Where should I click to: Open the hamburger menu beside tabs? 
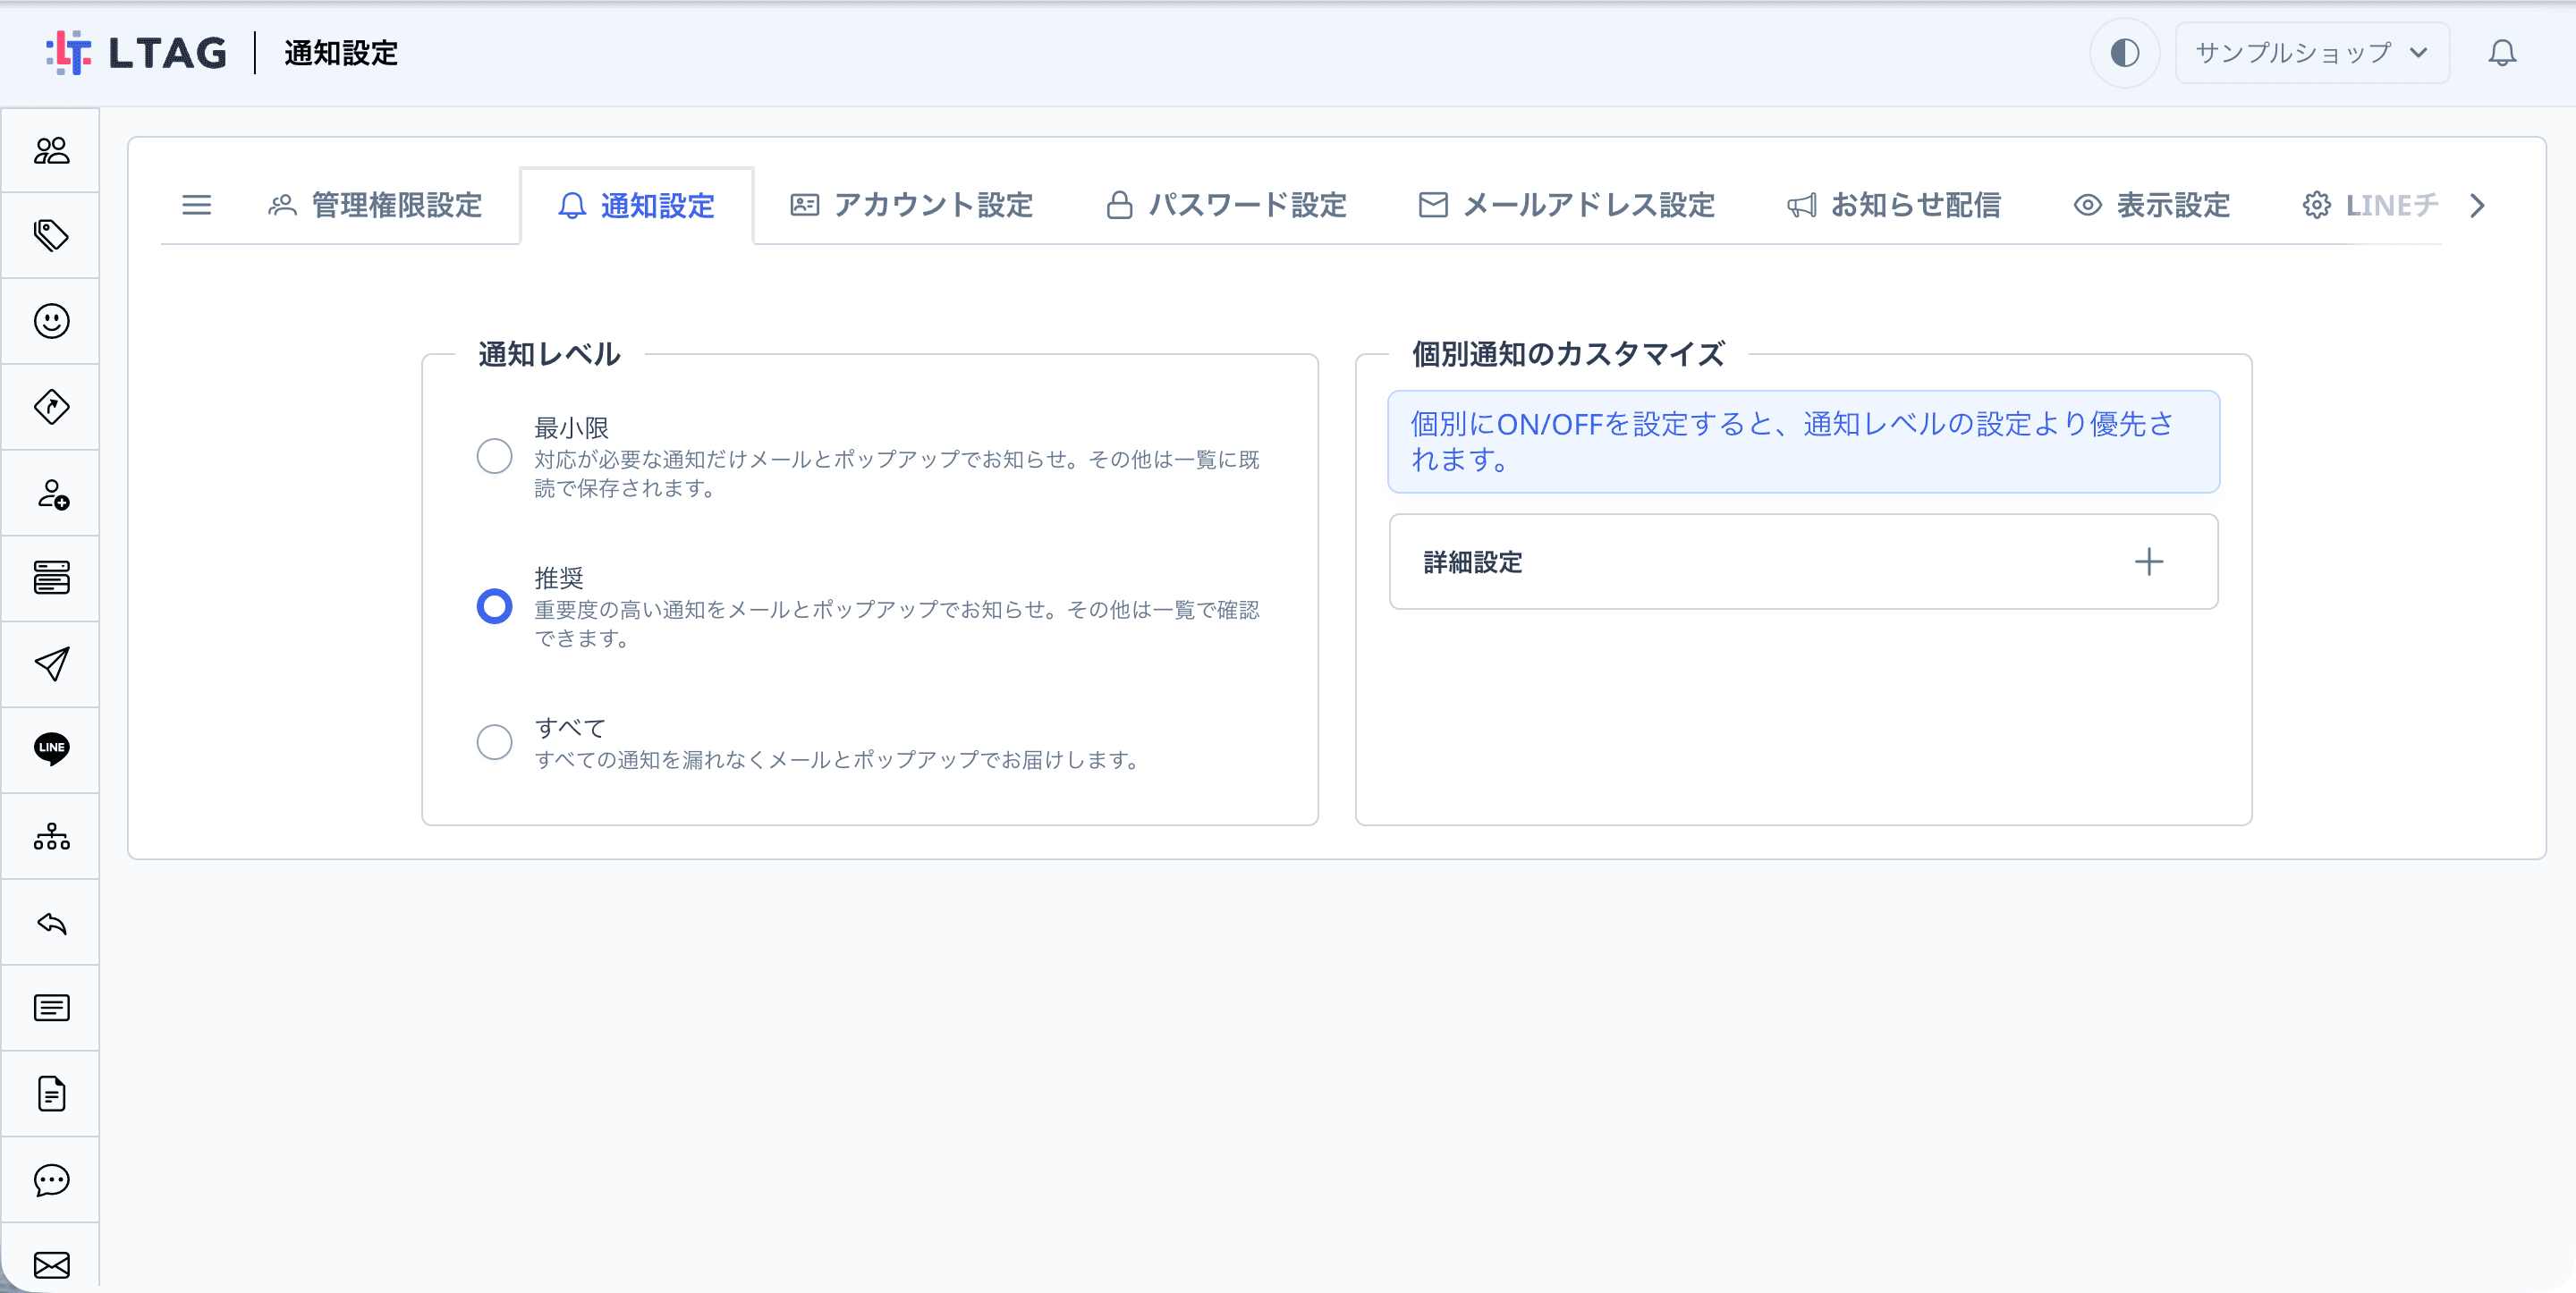[x=196, y=205]
